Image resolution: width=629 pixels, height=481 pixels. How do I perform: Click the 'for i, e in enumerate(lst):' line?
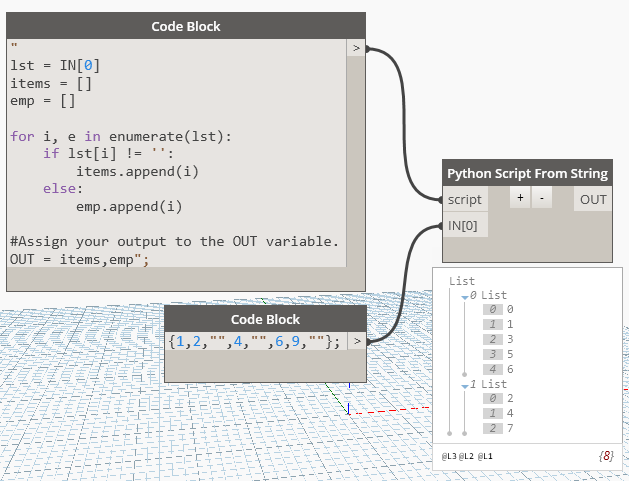click(x=121, y=136)
